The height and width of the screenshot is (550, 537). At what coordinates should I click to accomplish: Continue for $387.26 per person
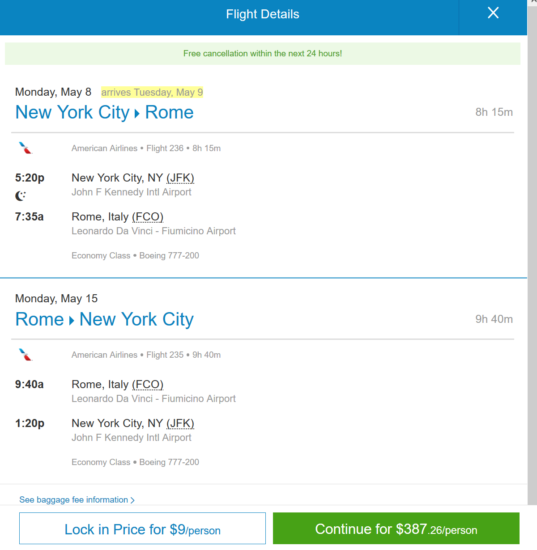pos(396,528)
